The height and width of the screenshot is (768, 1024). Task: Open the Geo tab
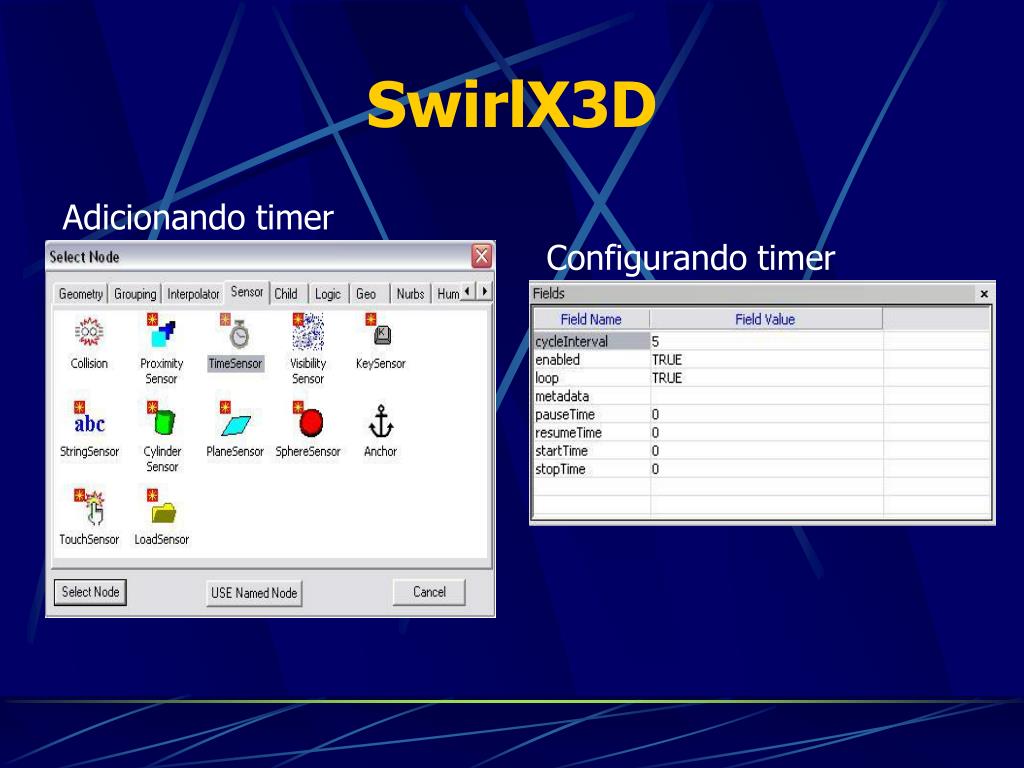coord(366,294)
